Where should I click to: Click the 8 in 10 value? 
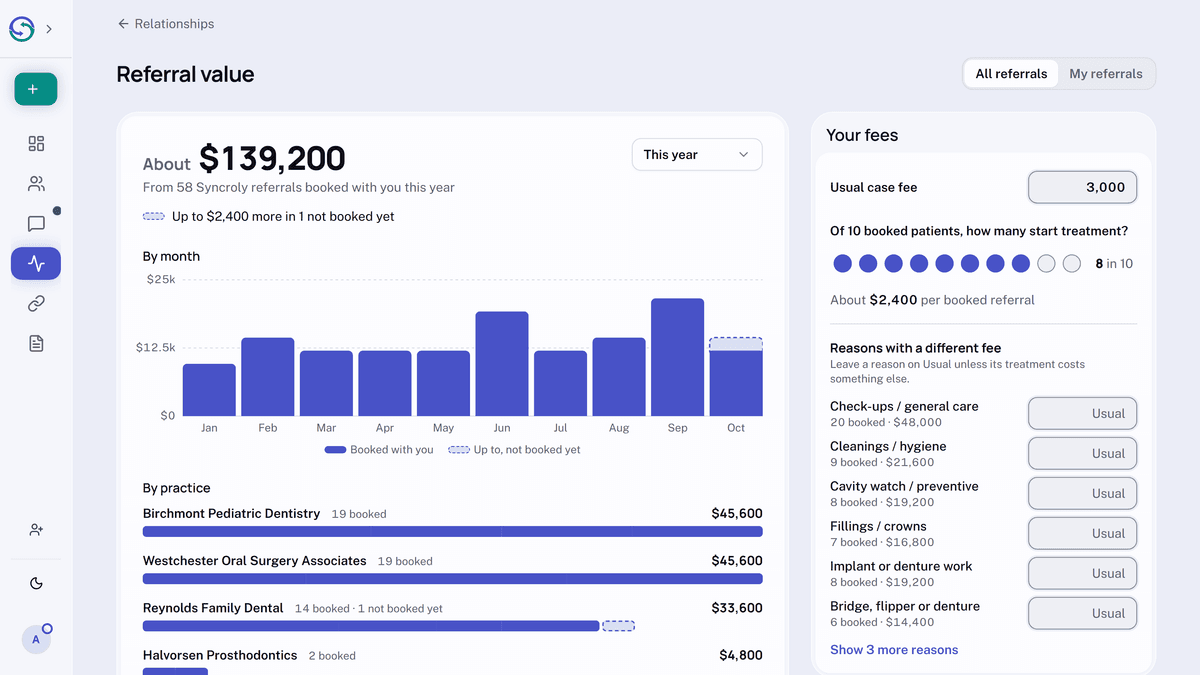(1114, 264)
